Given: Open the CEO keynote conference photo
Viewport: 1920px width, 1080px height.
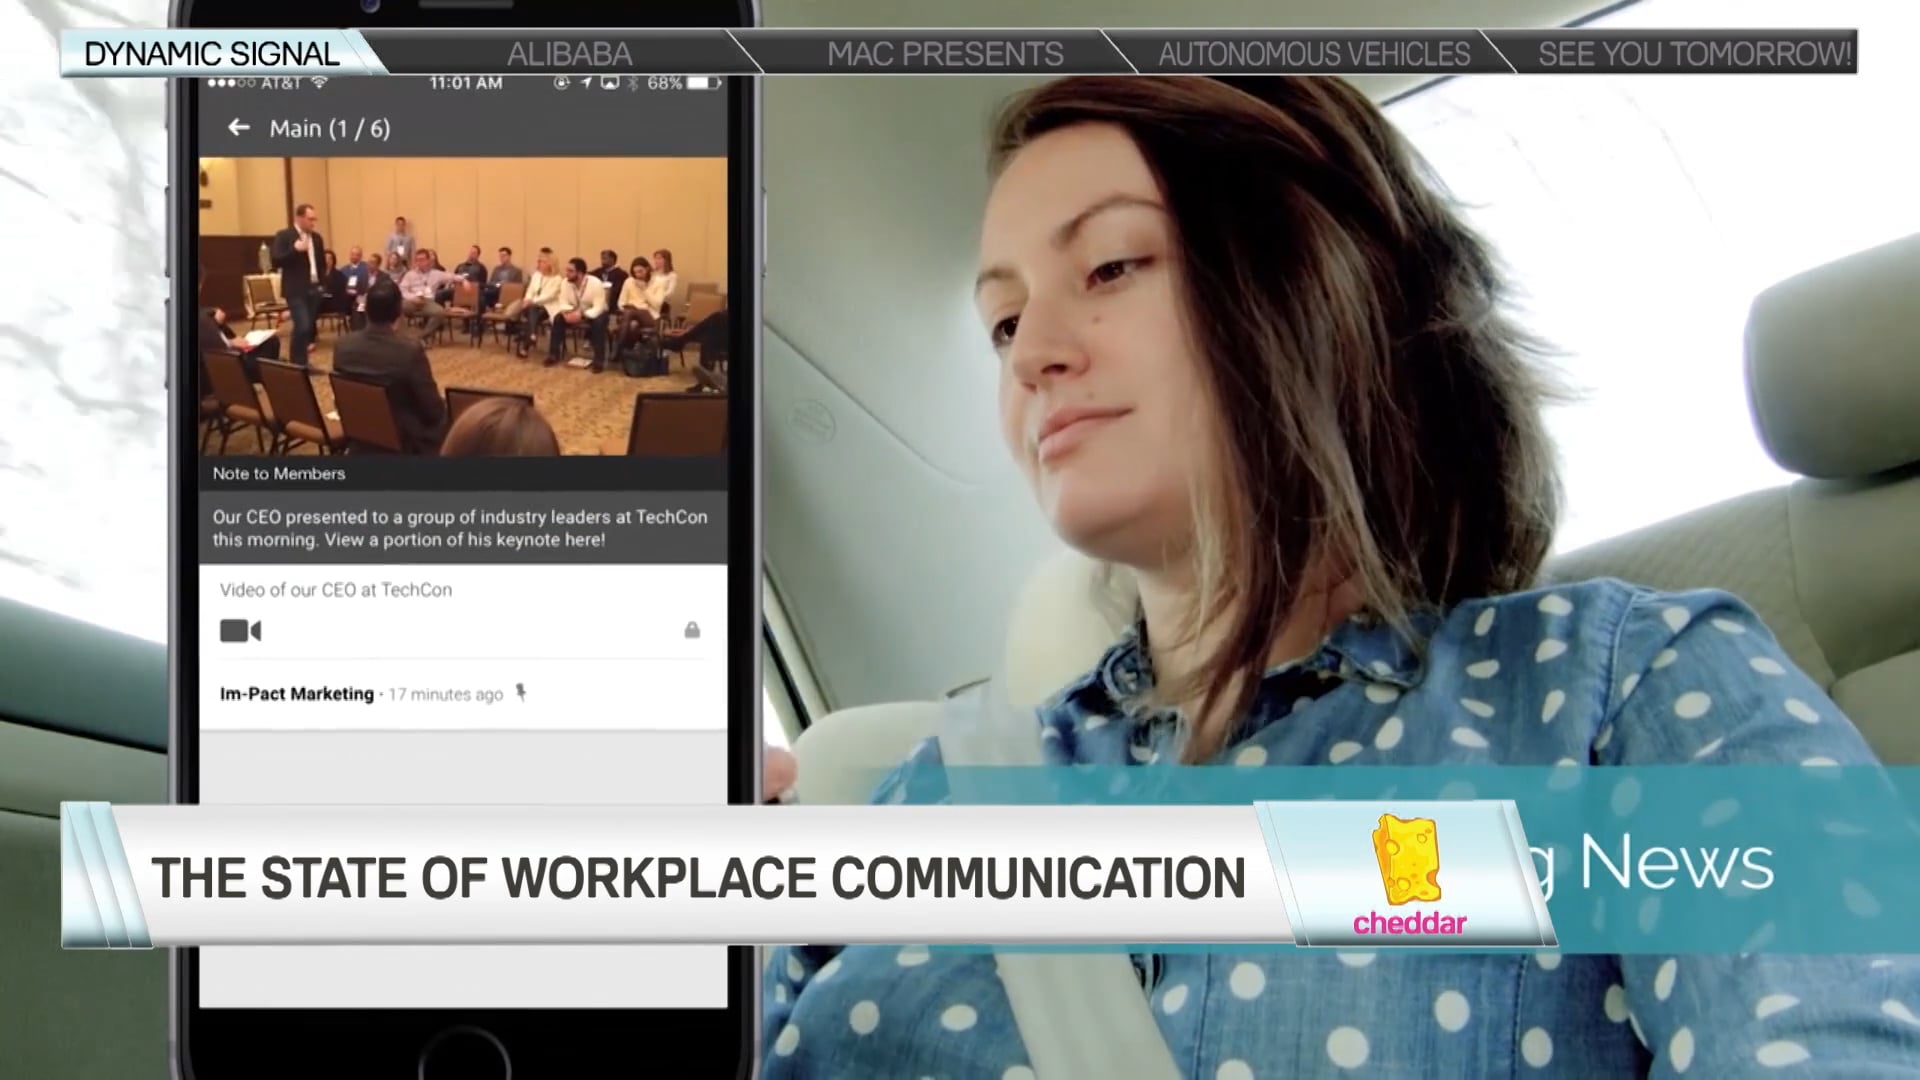Looking at the screenshot, I should (x=463, y=305).
